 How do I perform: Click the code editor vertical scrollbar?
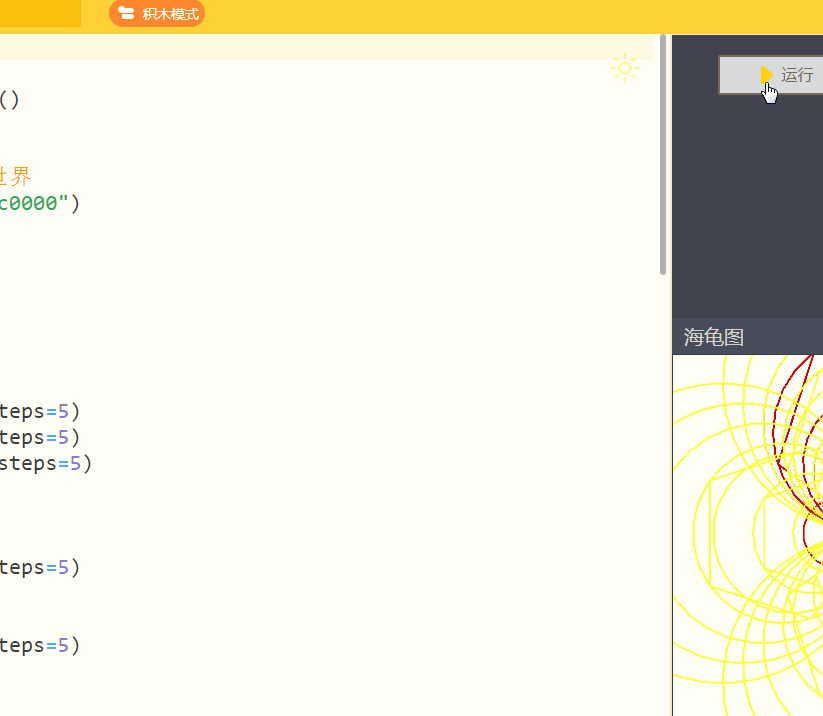coord(663,154)
